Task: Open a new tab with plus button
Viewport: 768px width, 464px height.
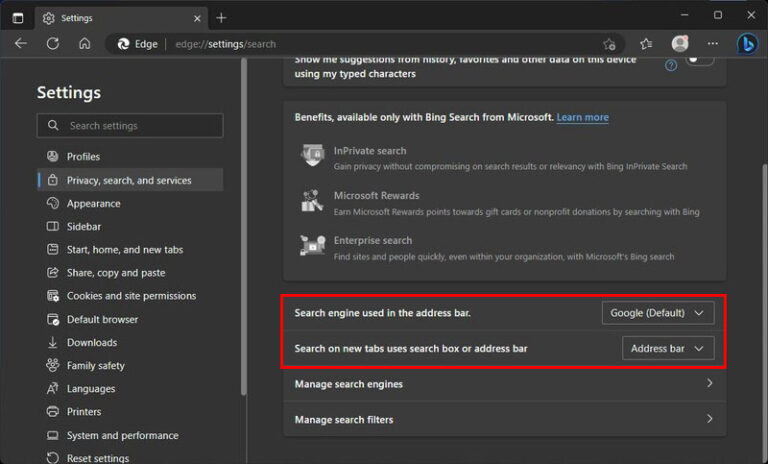Action: tap(221, 18)
